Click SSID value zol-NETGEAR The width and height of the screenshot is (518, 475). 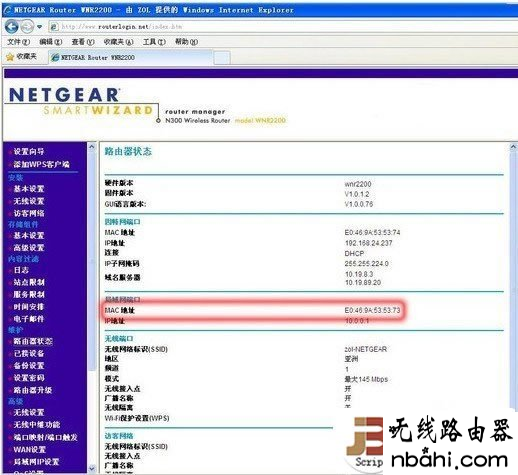click(366, 349)
